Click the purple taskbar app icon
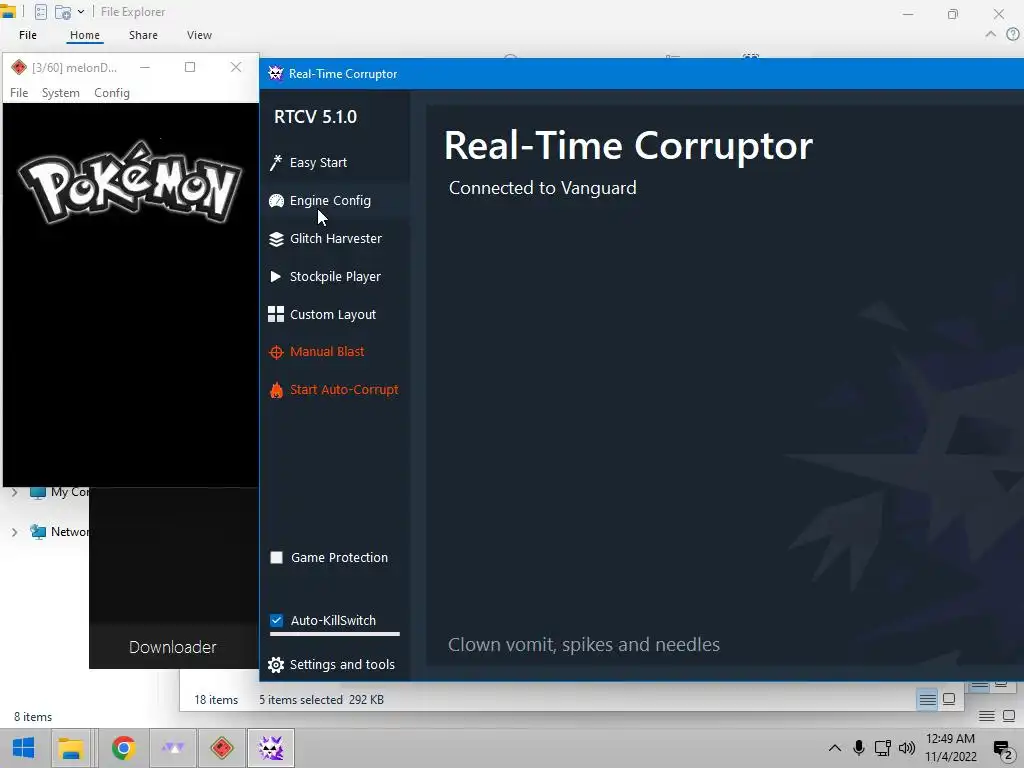The width and height of the screenshot is (1024, 768). coord(173,748)
